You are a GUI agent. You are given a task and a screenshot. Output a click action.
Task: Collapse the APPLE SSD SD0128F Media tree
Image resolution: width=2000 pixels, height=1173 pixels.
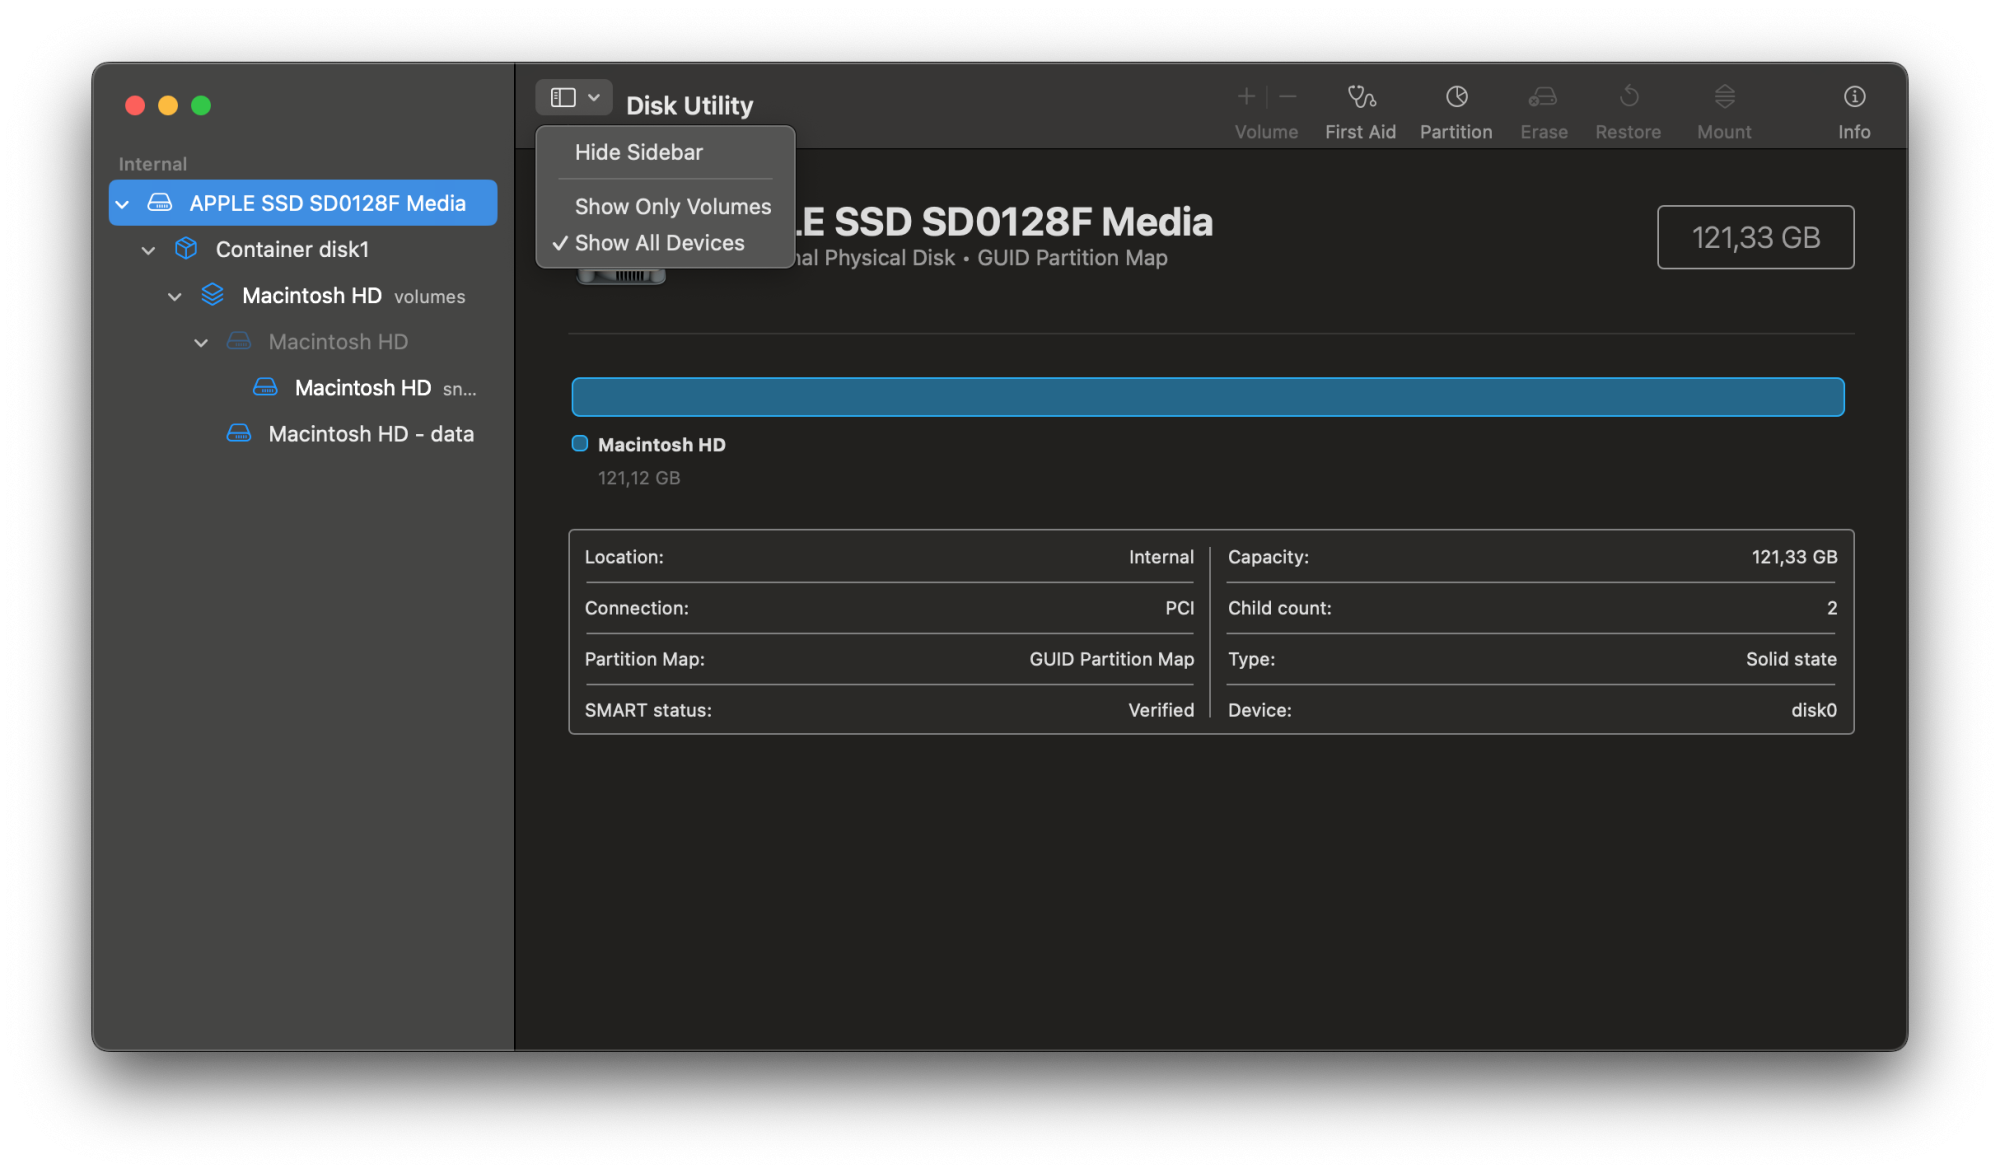(123, 204)
